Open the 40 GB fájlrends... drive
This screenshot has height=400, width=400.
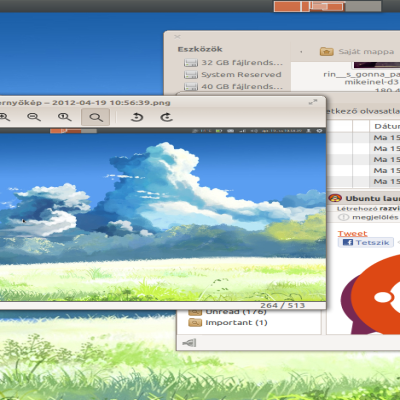pos(233,86)
